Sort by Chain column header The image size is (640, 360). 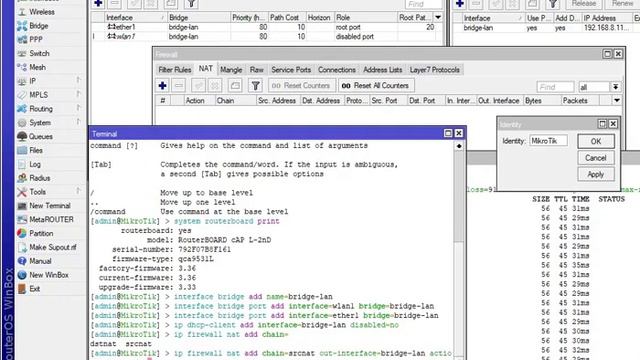pos(236,100)
